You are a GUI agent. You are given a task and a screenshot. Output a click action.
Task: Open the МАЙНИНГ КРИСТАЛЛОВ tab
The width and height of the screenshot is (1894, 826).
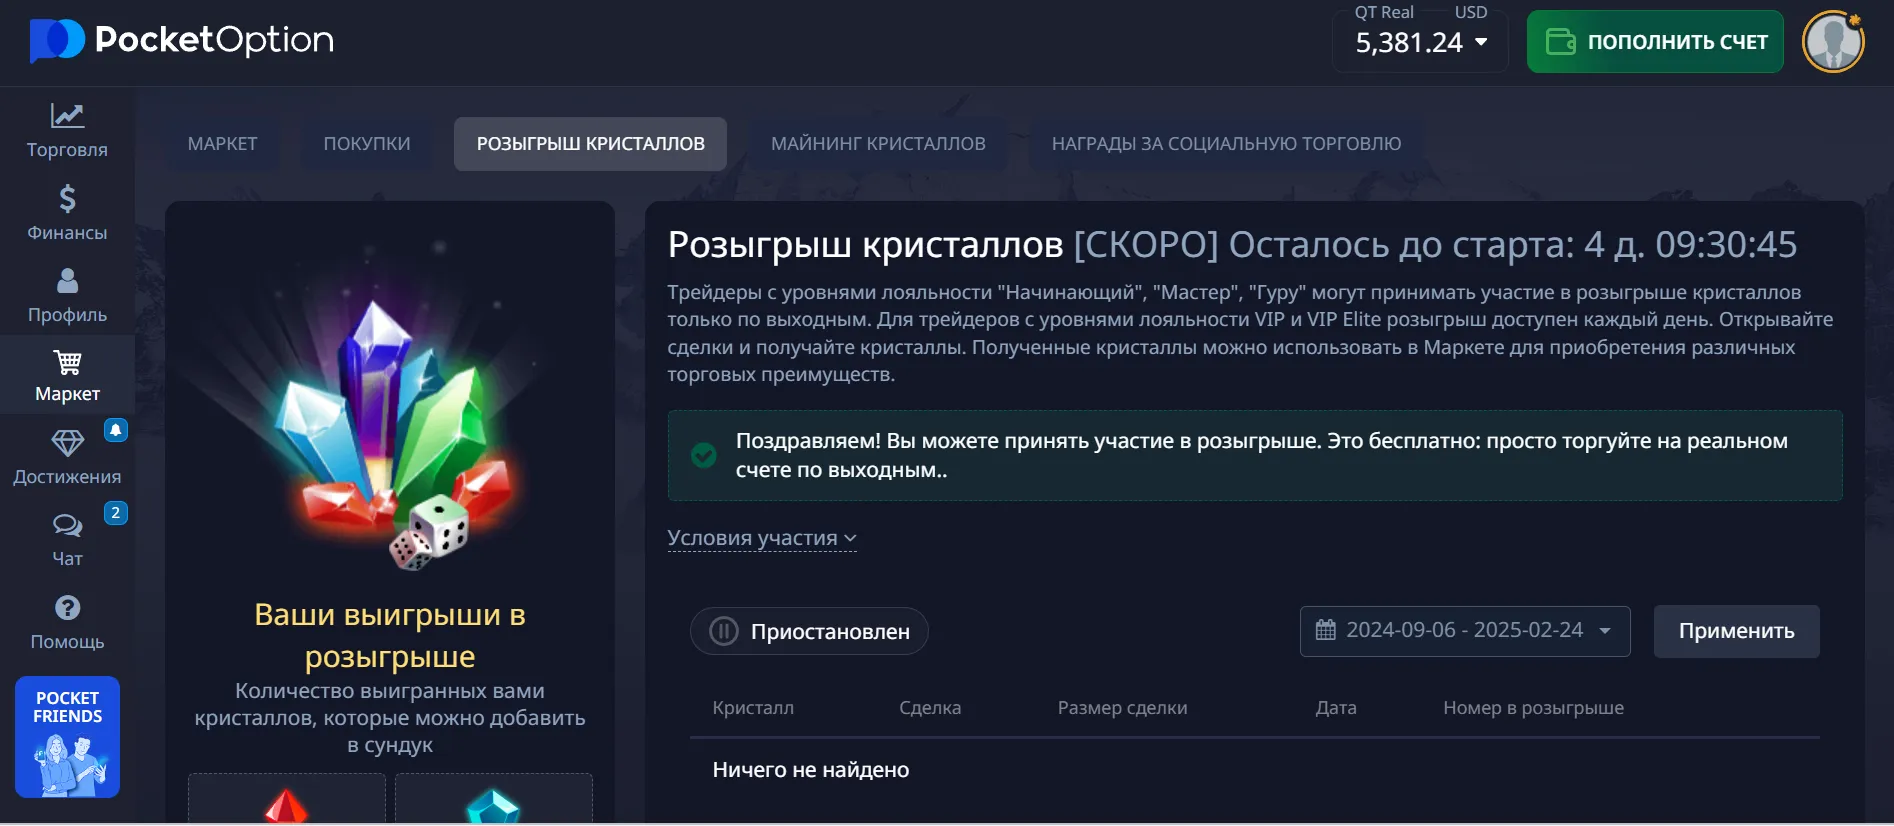(x=878, y=144)
